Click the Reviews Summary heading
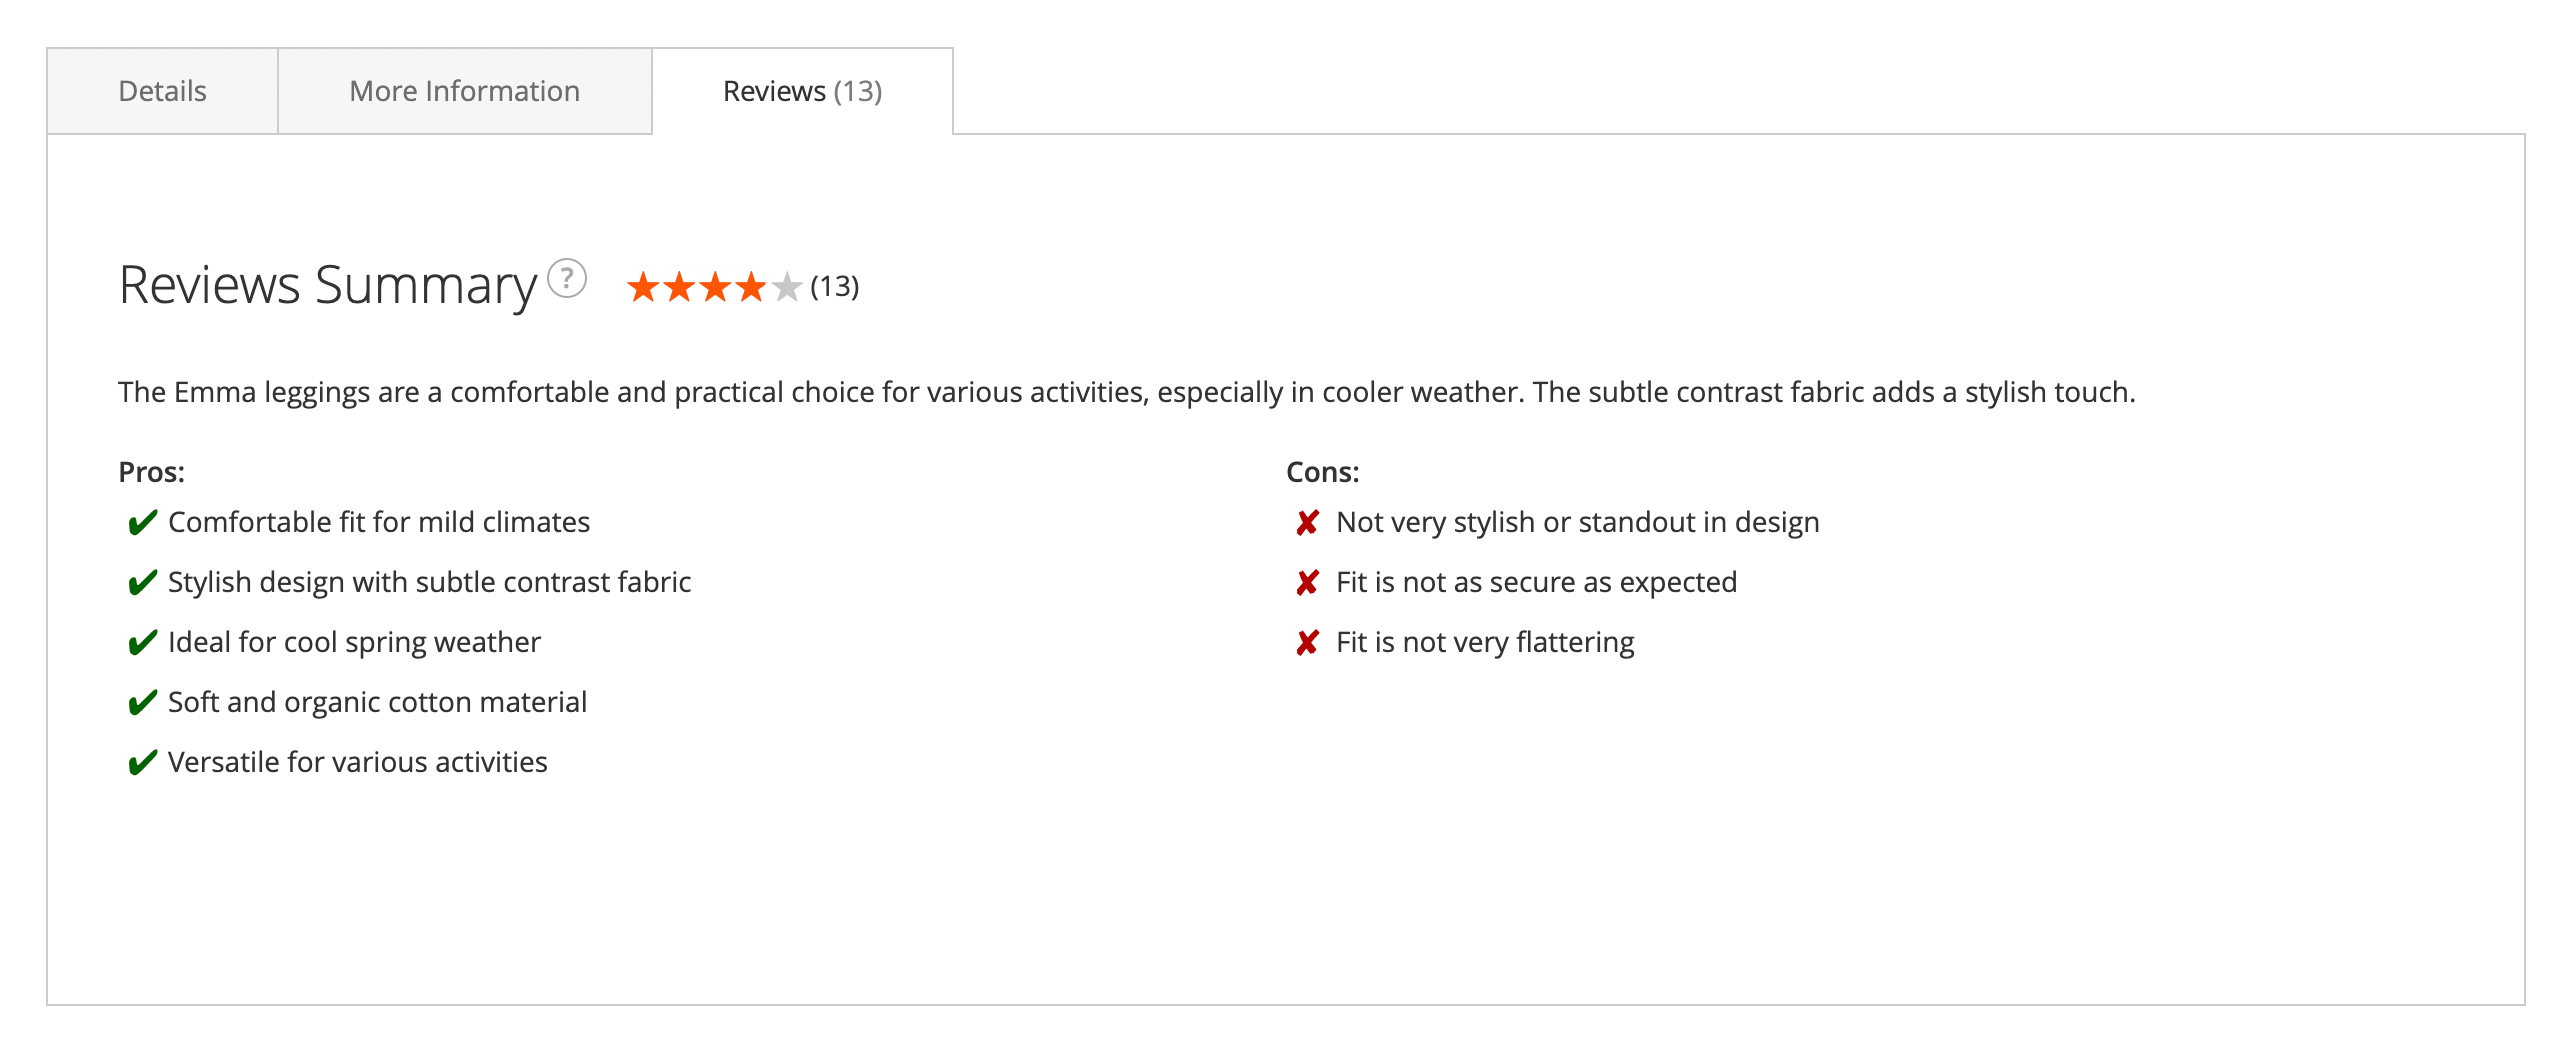The width and height of the screenshot is (2570, 1052). pos(328,285)
